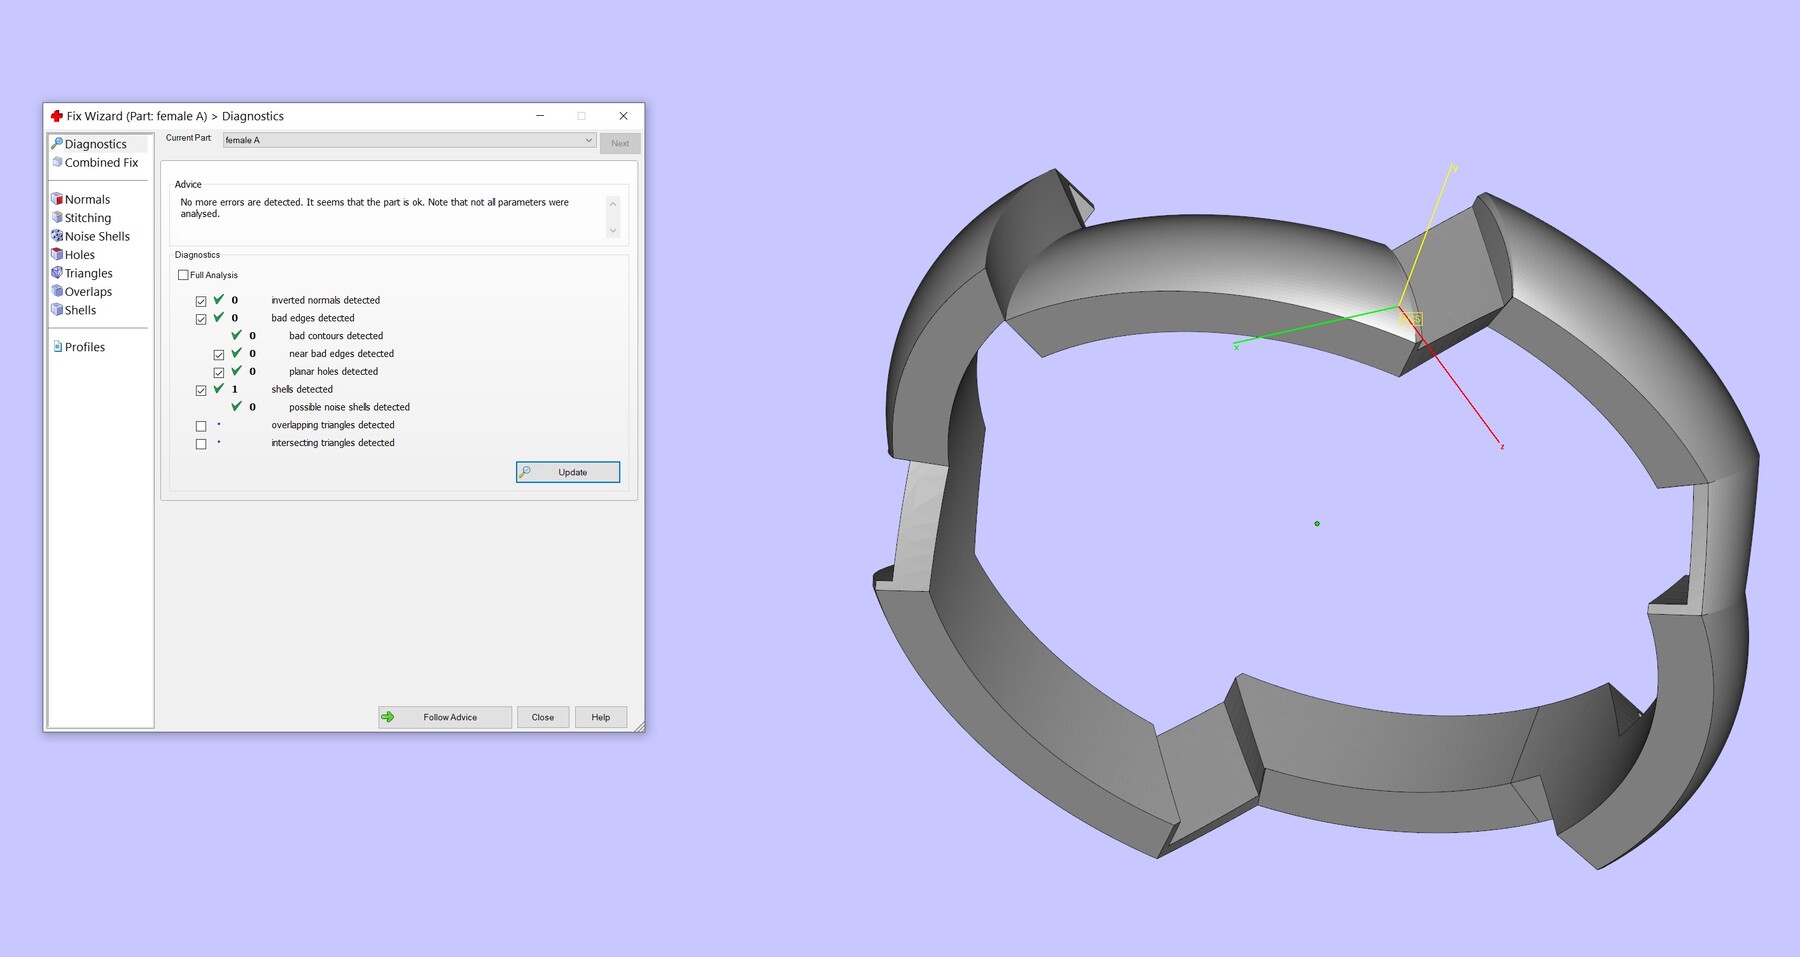Click the Advice box scroll up arrow
The height and width of the screenshot is (957, 1800).
[613, 204]
